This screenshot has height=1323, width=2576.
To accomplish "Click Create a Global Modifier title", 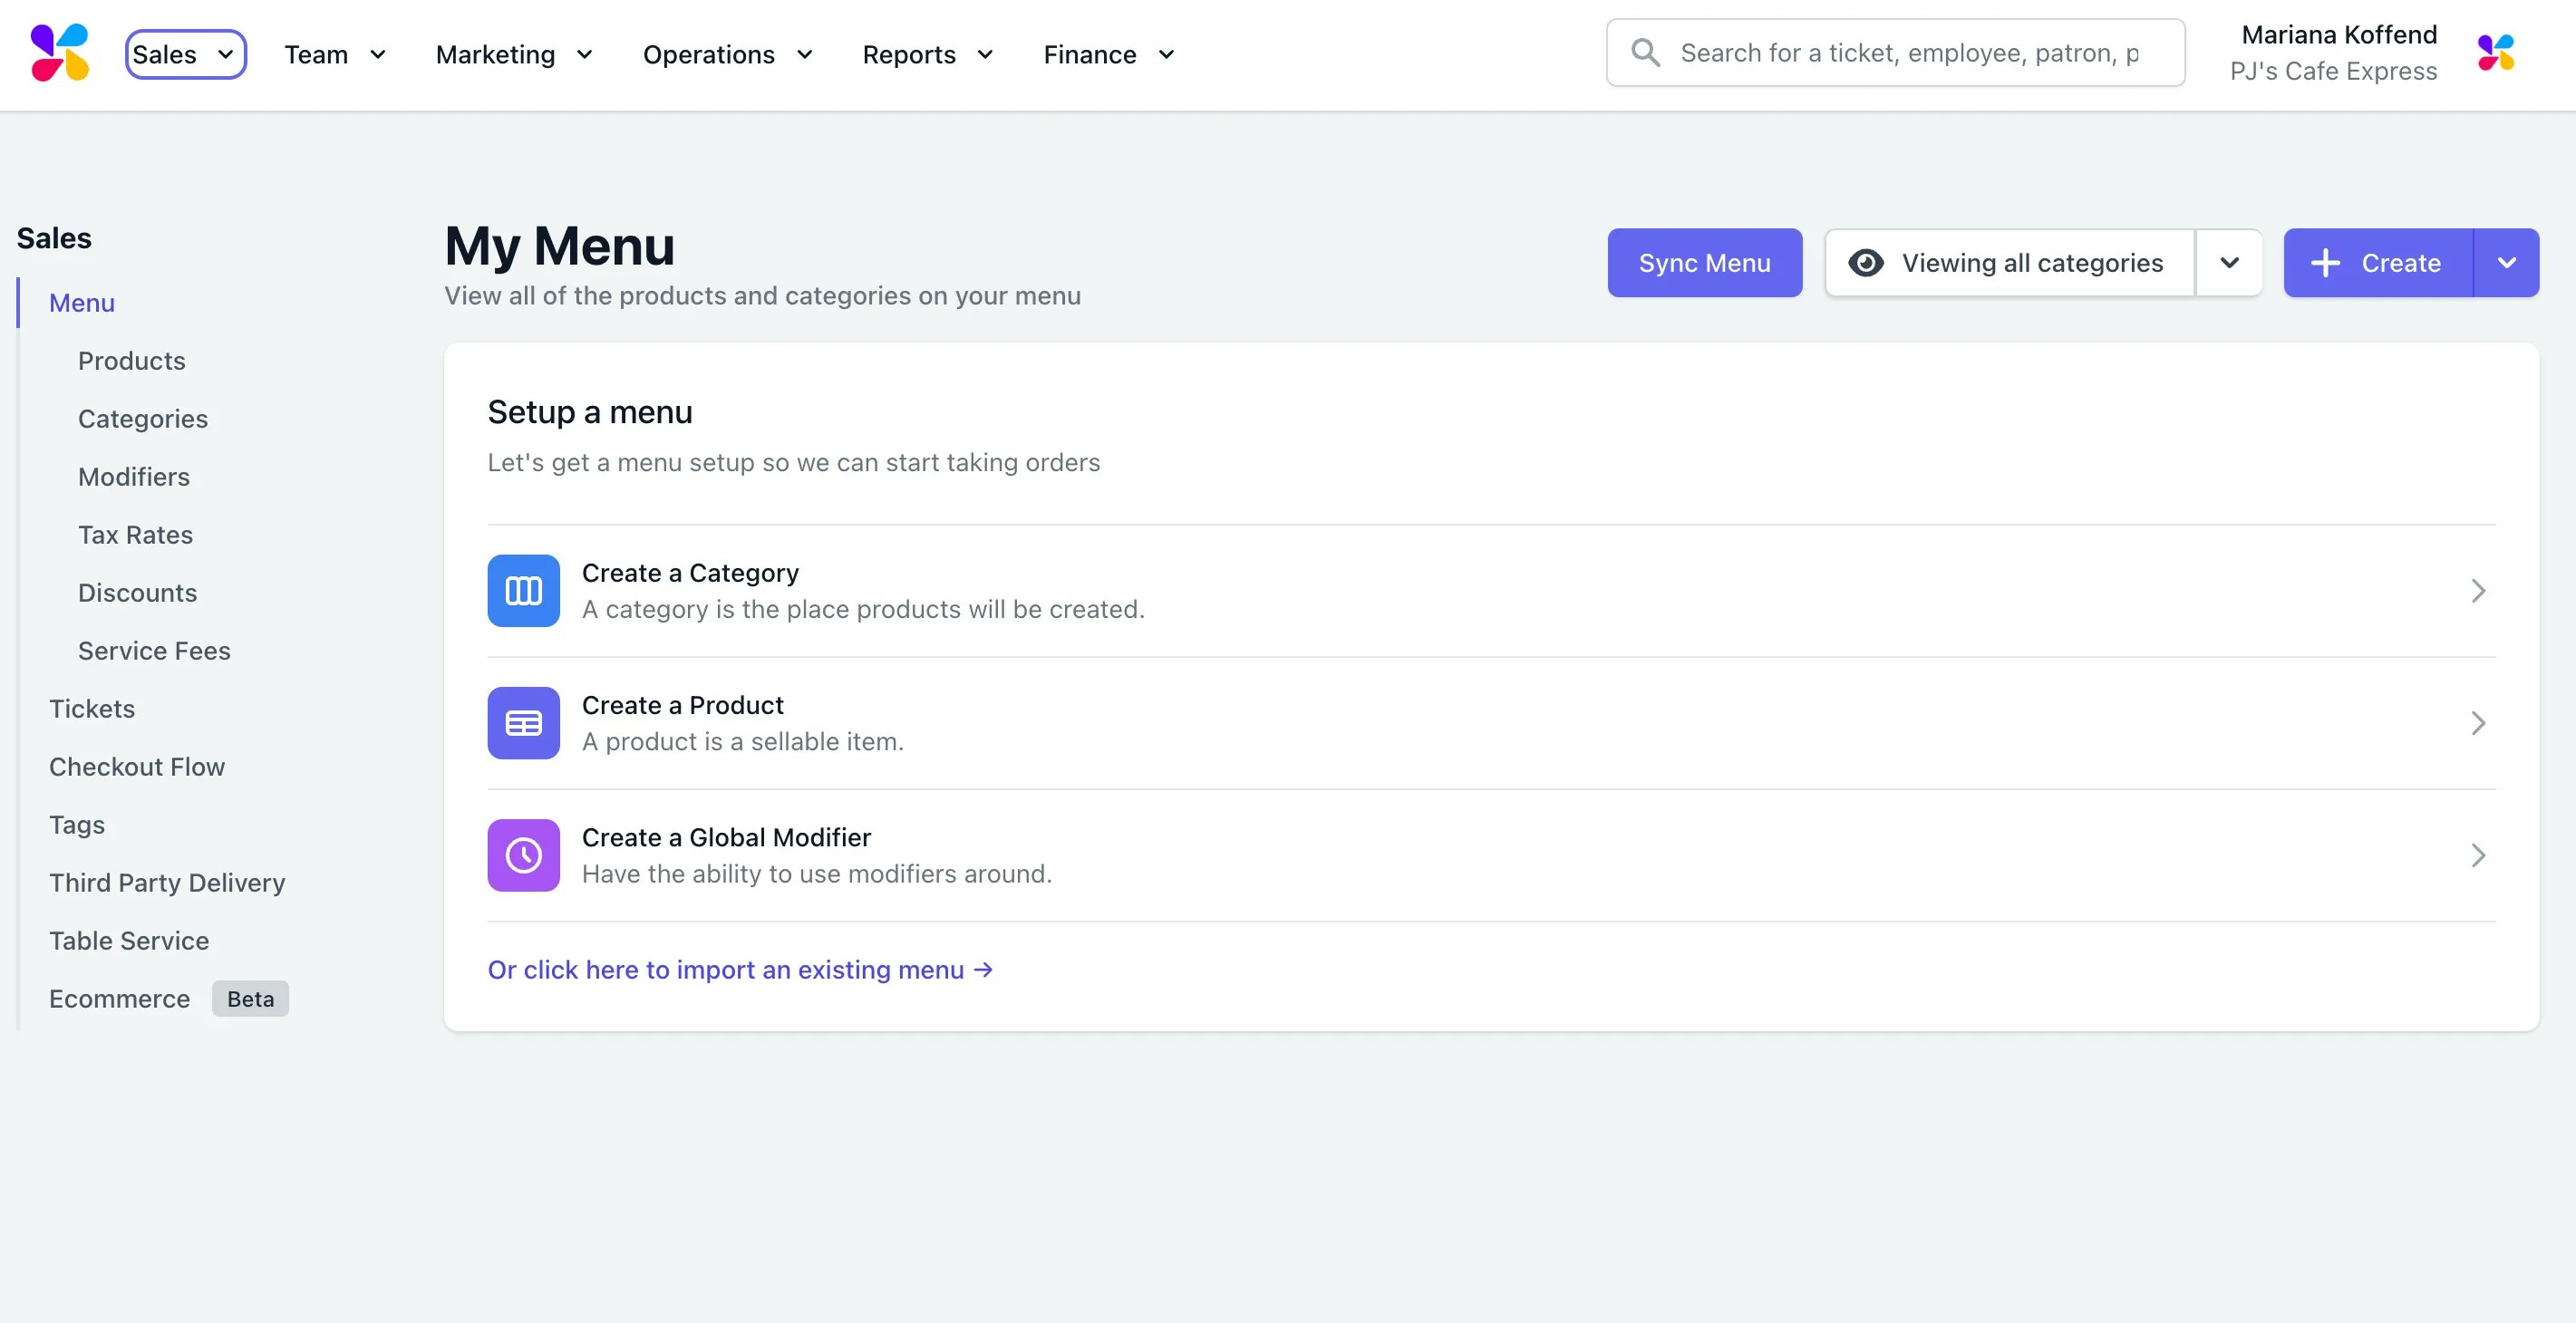I will pyautogui.click(x=726, y=837).
